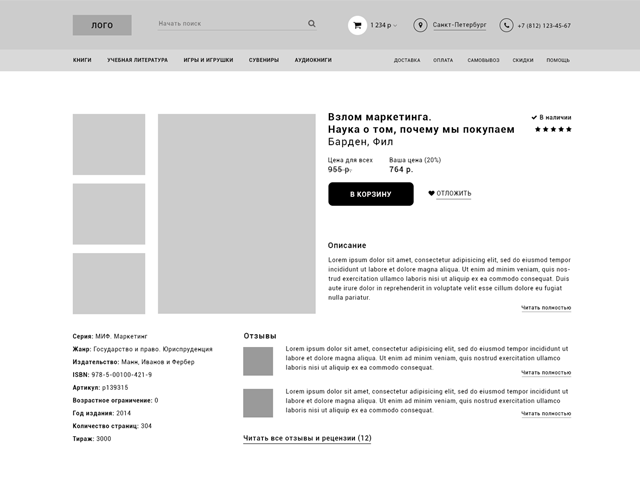640x480 pixels.
Task: Click the phone number +7 (812) 123-45-67
Action: [x=544, y=26]
